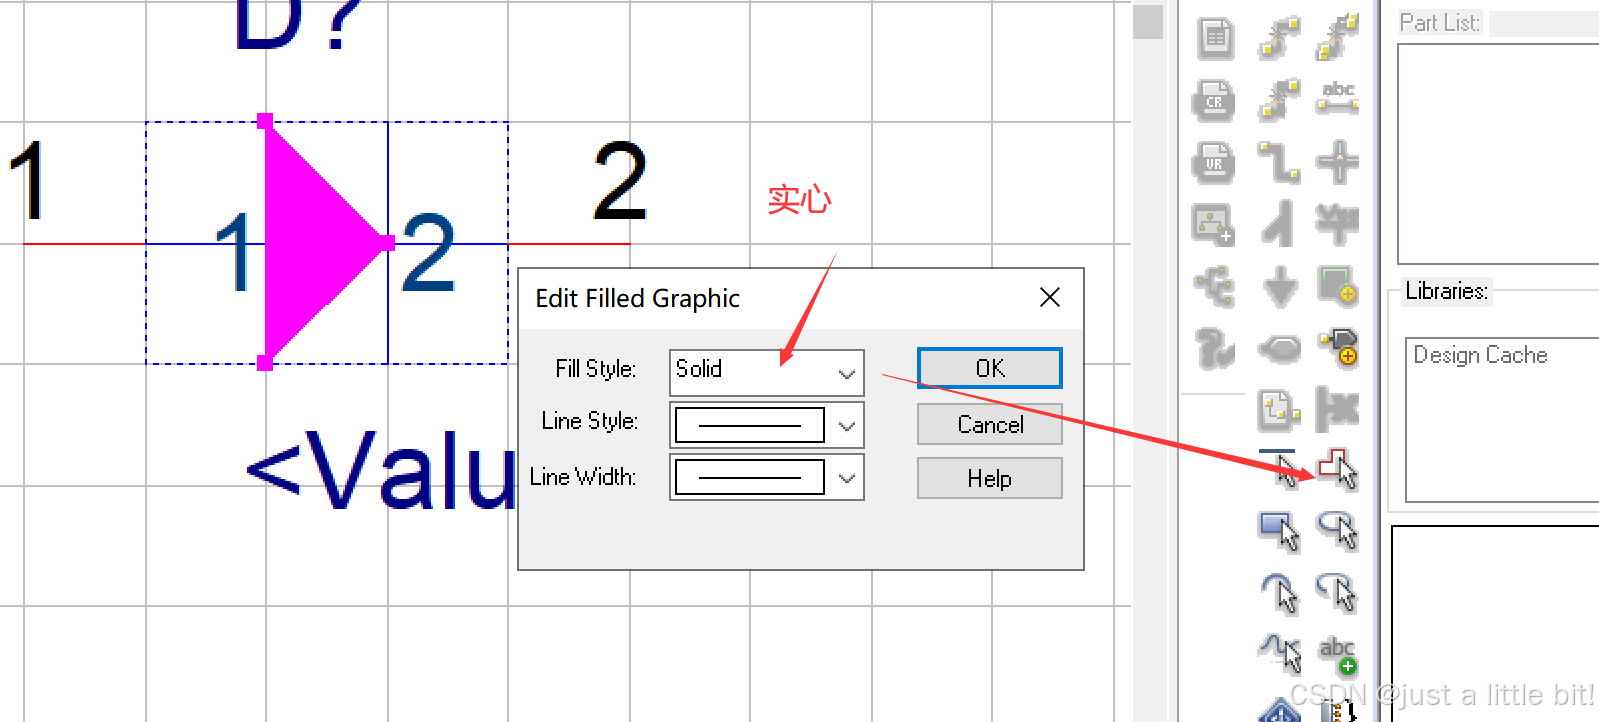Select the Place Arc tool
The image size is (1599, 722).
click(1279, 592)
